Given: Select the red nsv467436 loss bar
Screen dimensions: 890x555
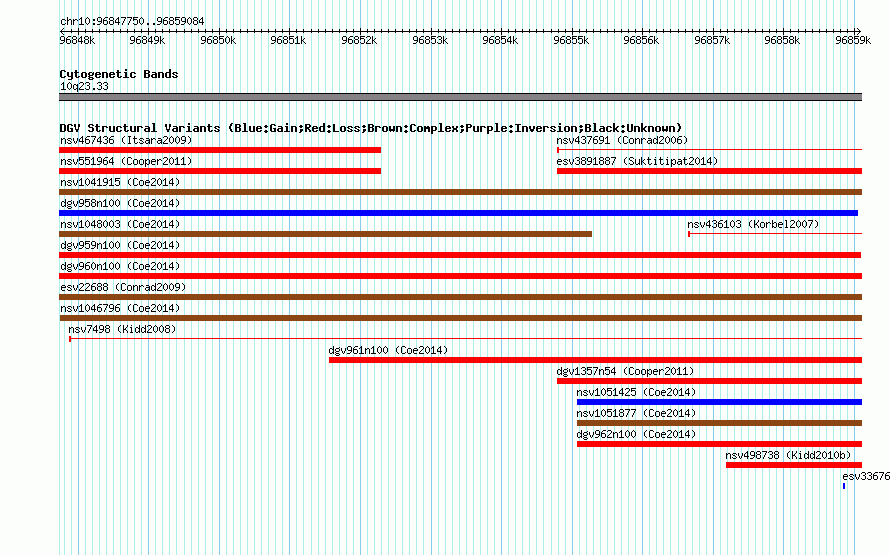Looking at the screenshot, I should (220, 150).
